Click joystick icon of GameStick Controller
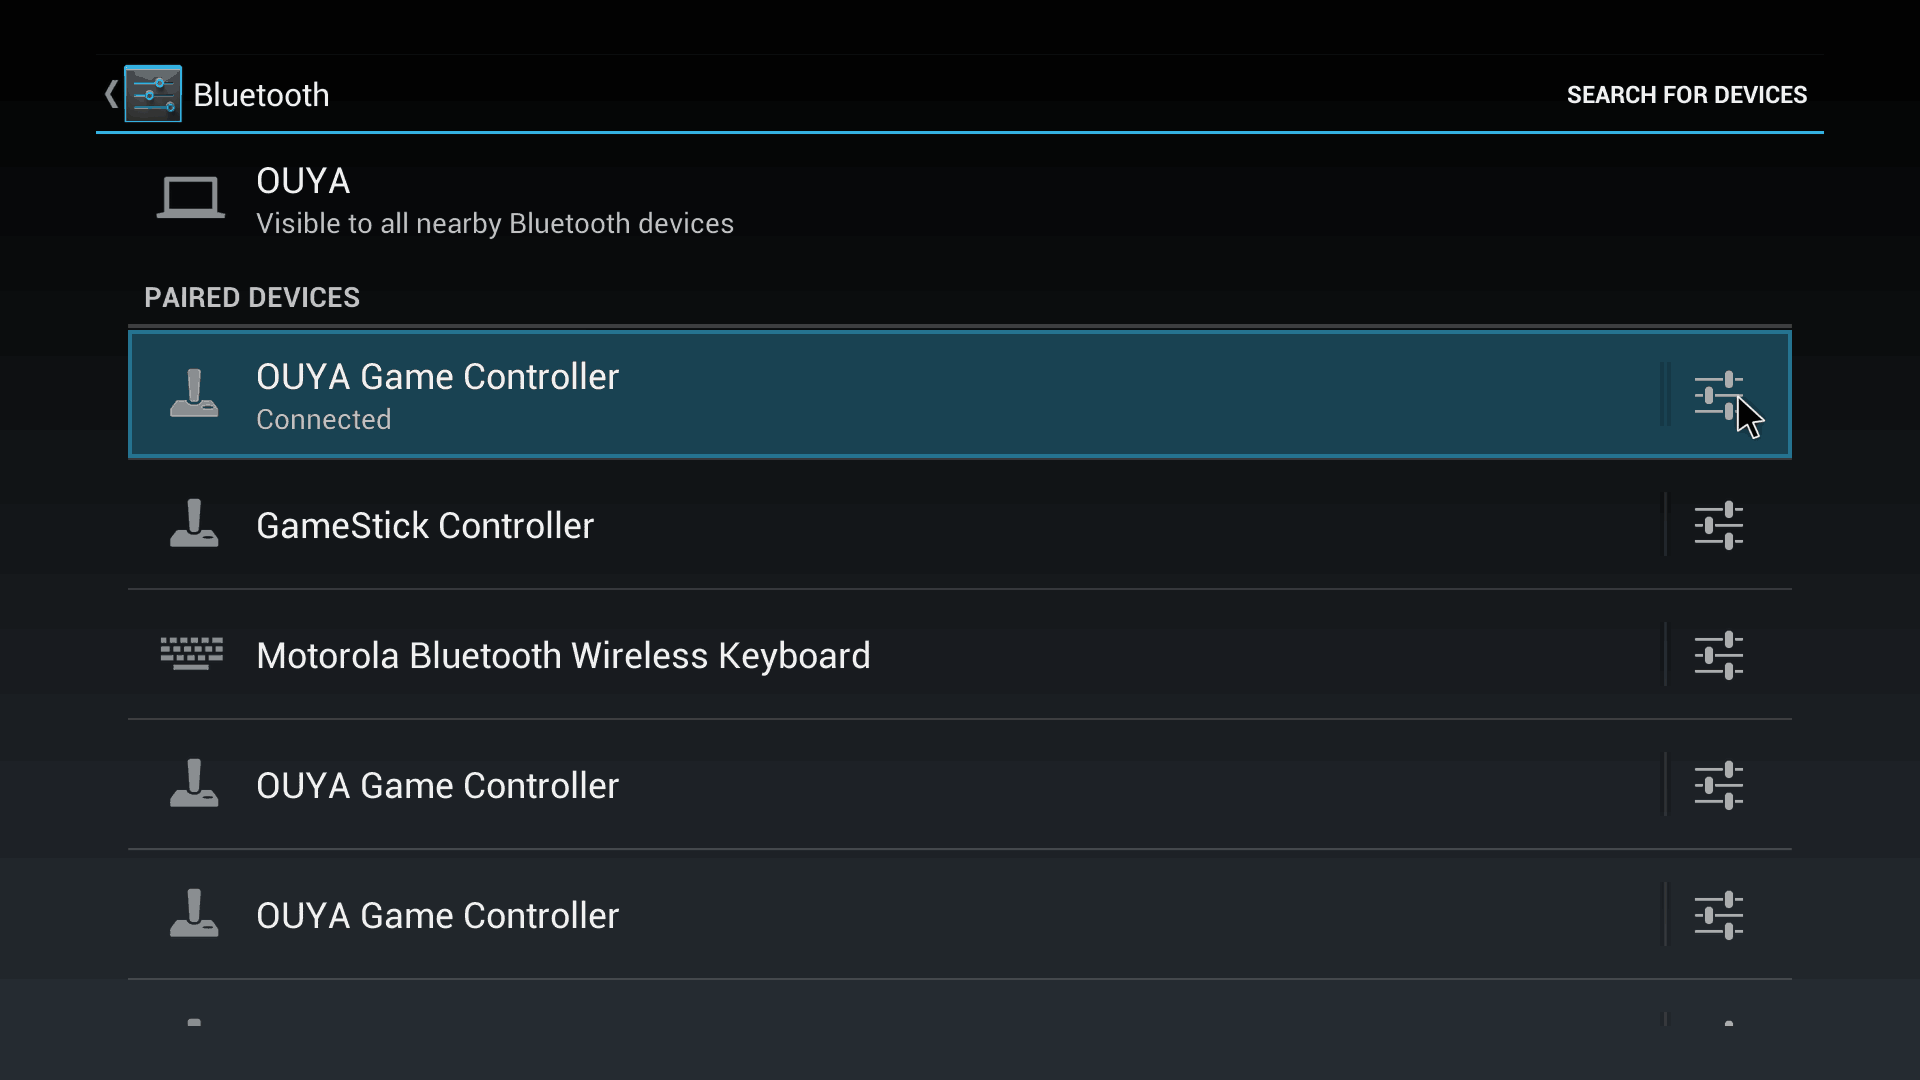1920x1080 pixels. 194,523
